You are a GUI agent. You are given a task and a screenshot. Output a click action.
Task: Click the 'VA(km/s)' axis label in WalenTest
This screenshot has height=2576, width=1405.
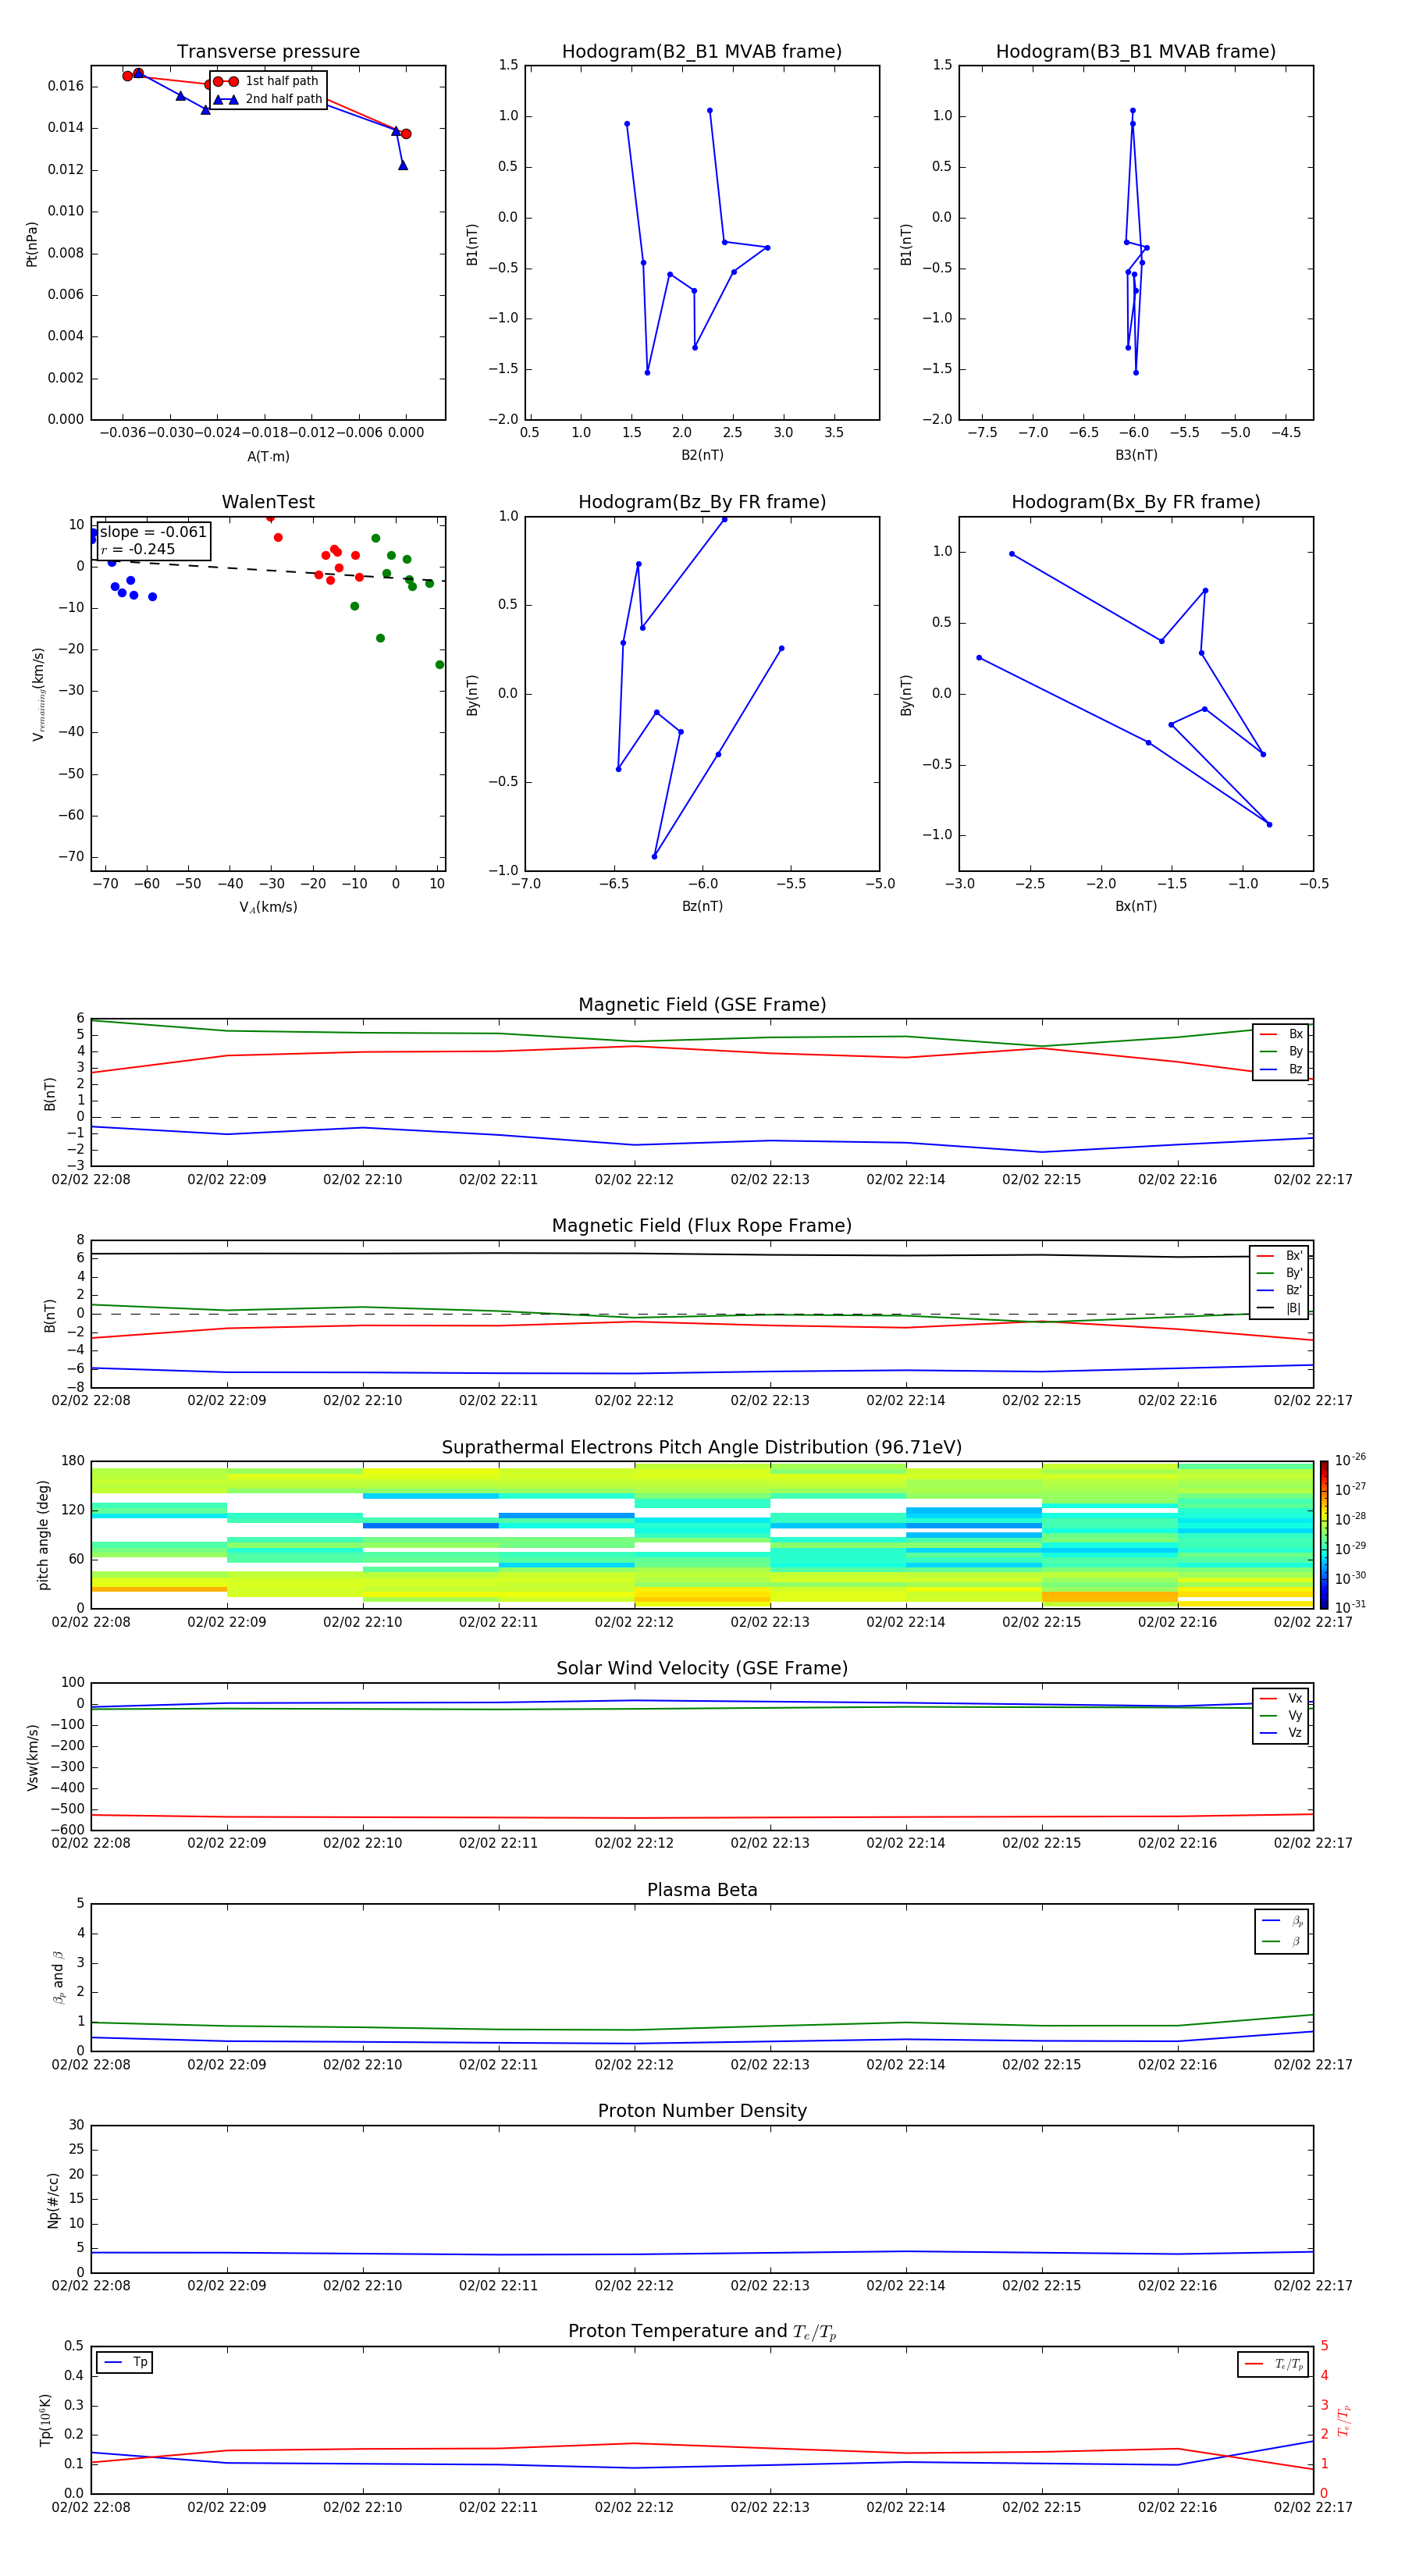click(268, 907)
